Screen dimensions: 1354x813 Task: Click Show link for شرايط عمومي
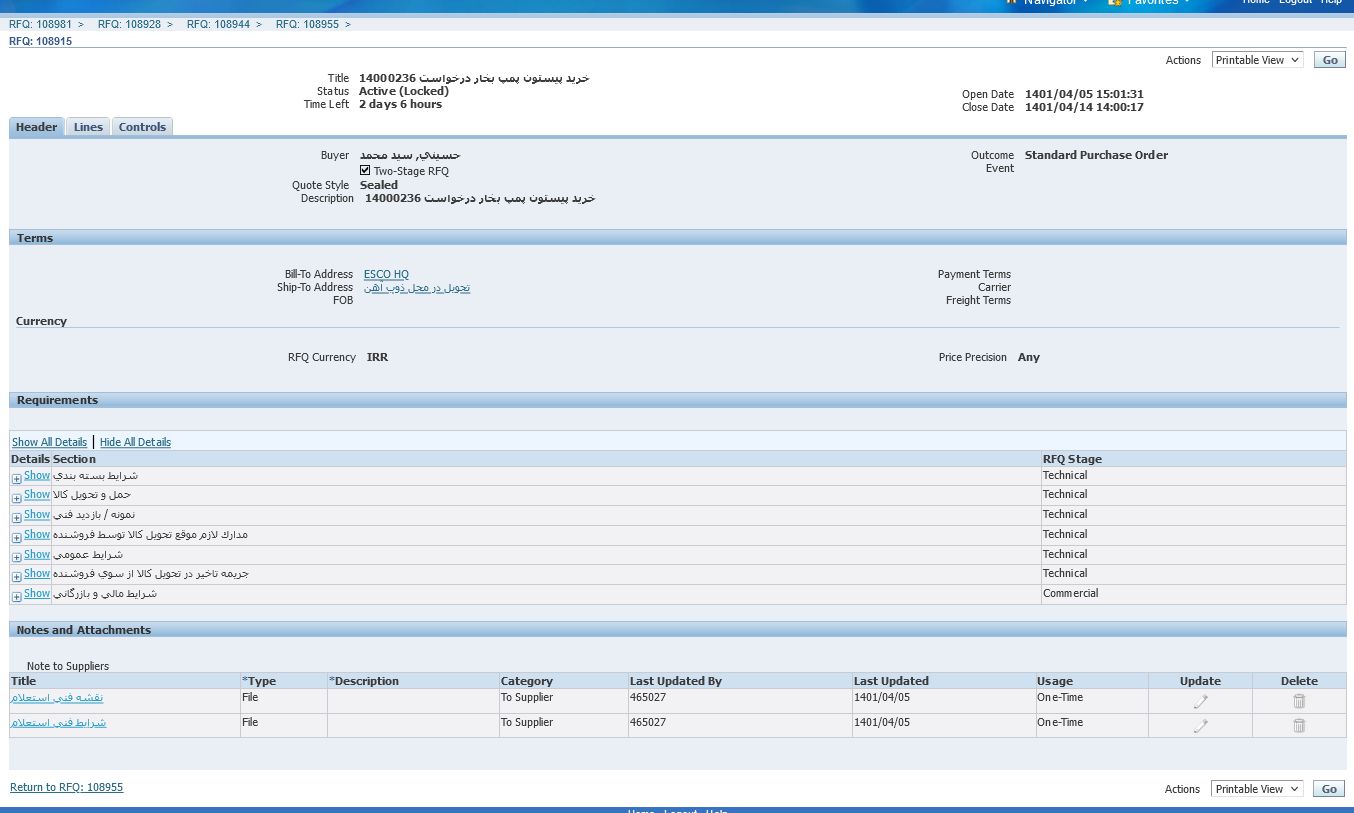click(x=37, y=554)
